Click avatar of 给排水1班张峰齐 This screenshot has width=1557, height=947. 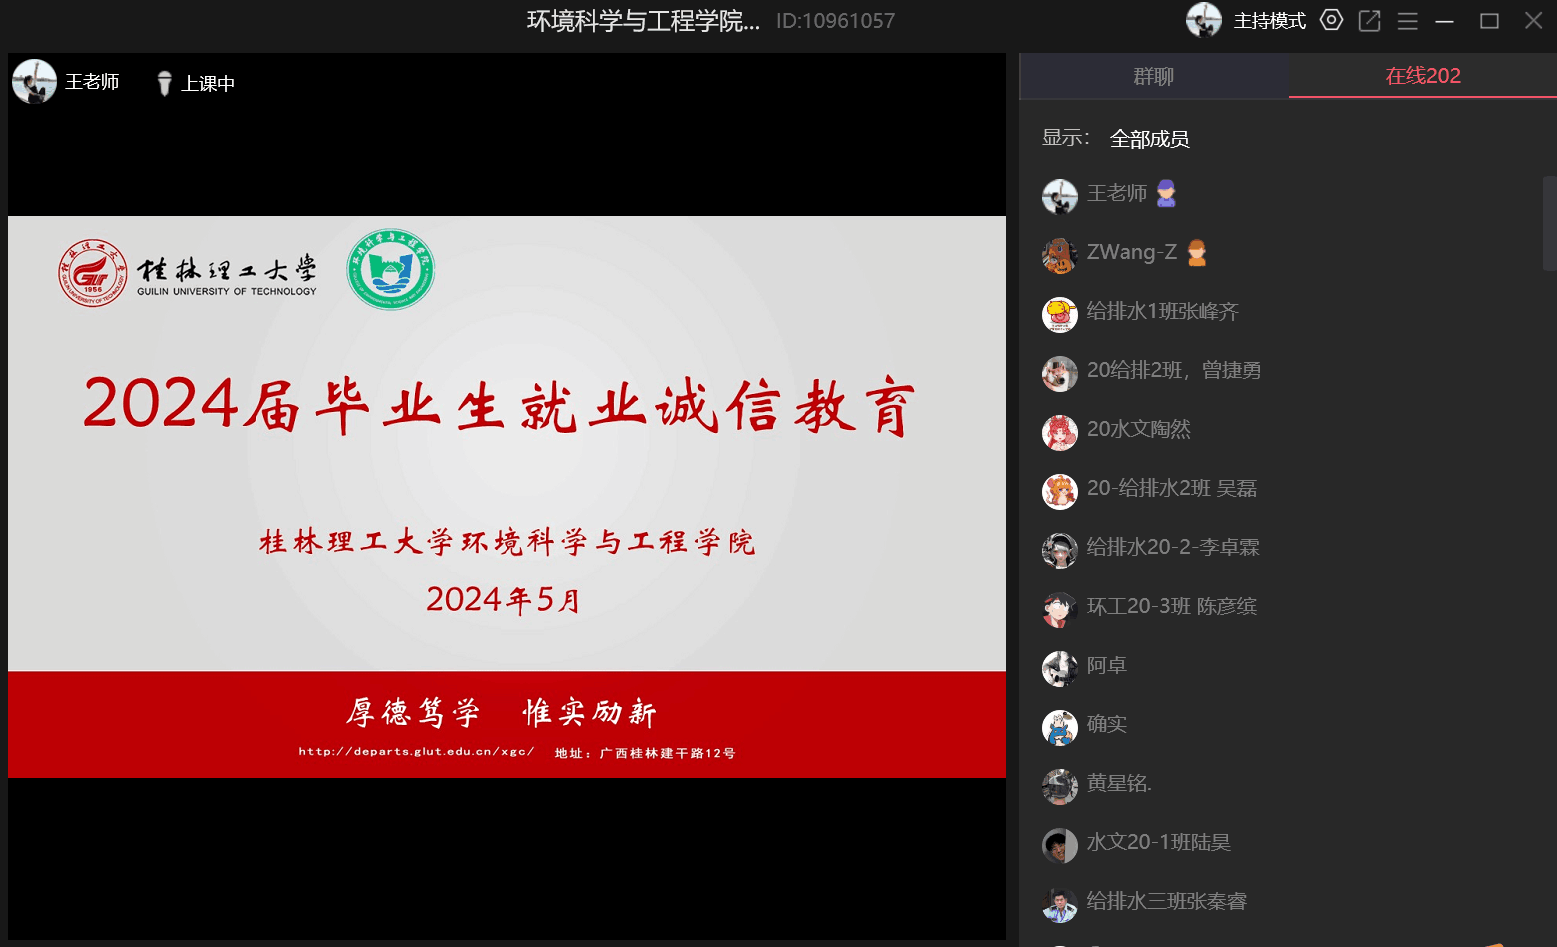(x=1059, y=313)
